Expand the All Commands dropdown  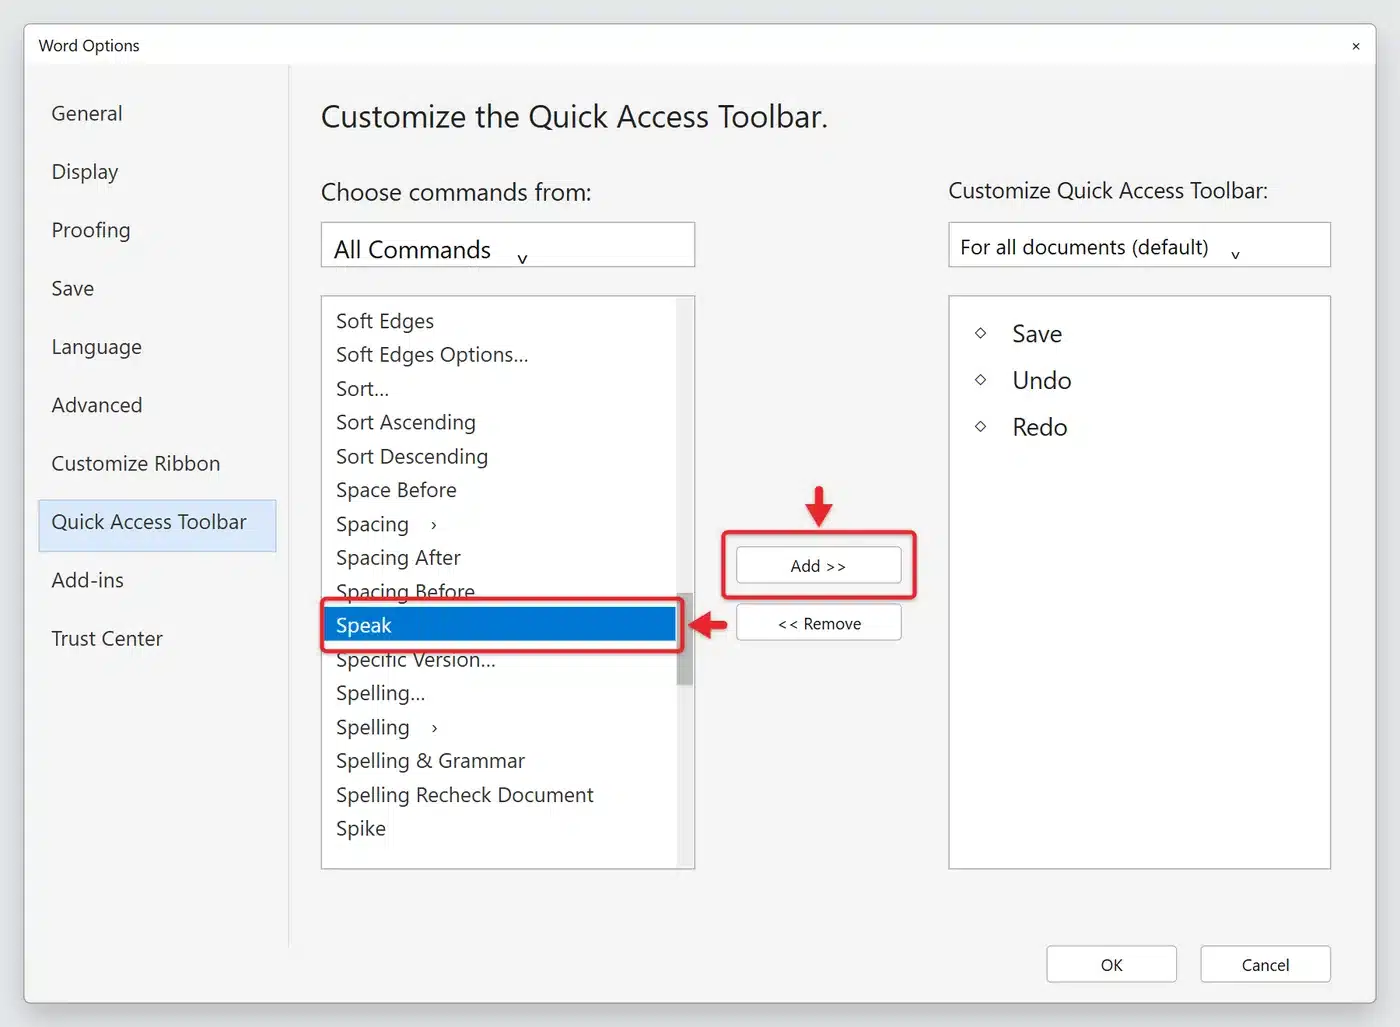pyautogui.click(x=508, y=245)
